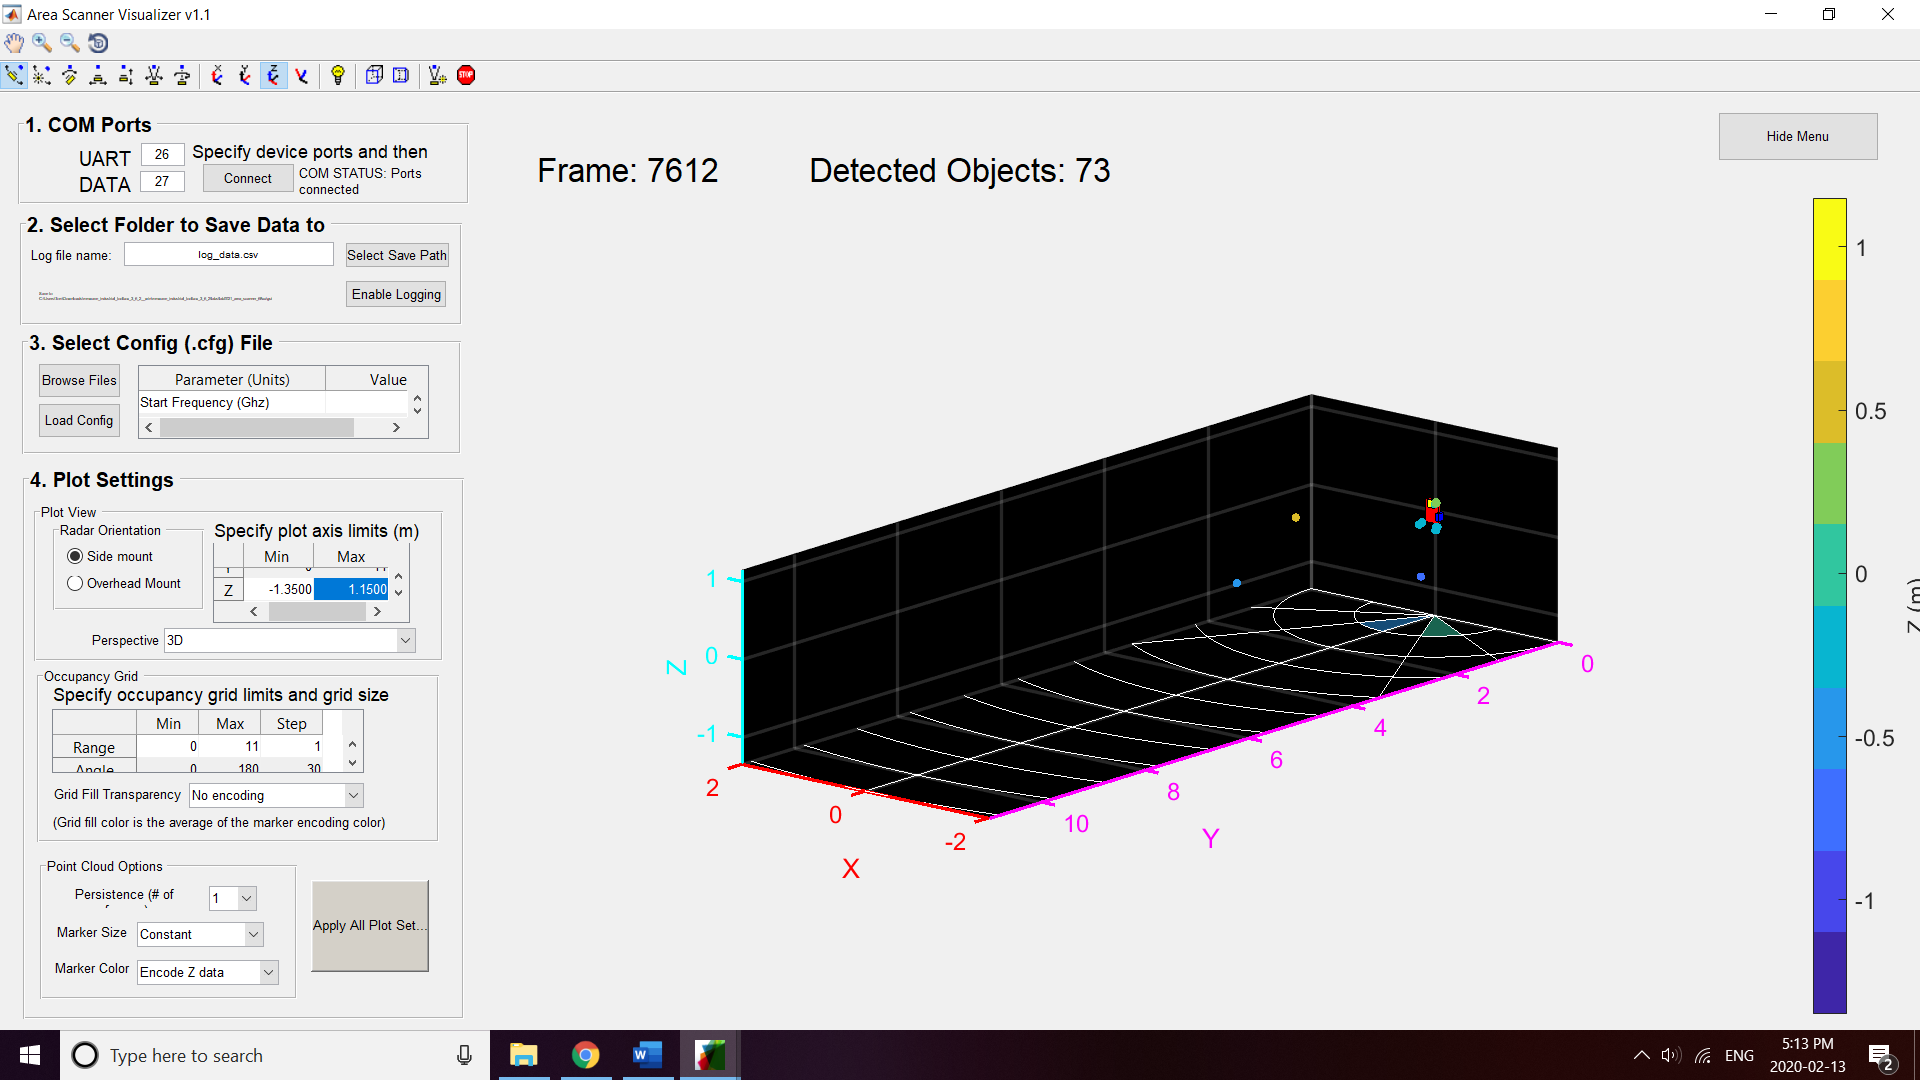Activate the Zoom In magnifier tool
The height and width of the screenshot is (1080, 1920).
42,43
